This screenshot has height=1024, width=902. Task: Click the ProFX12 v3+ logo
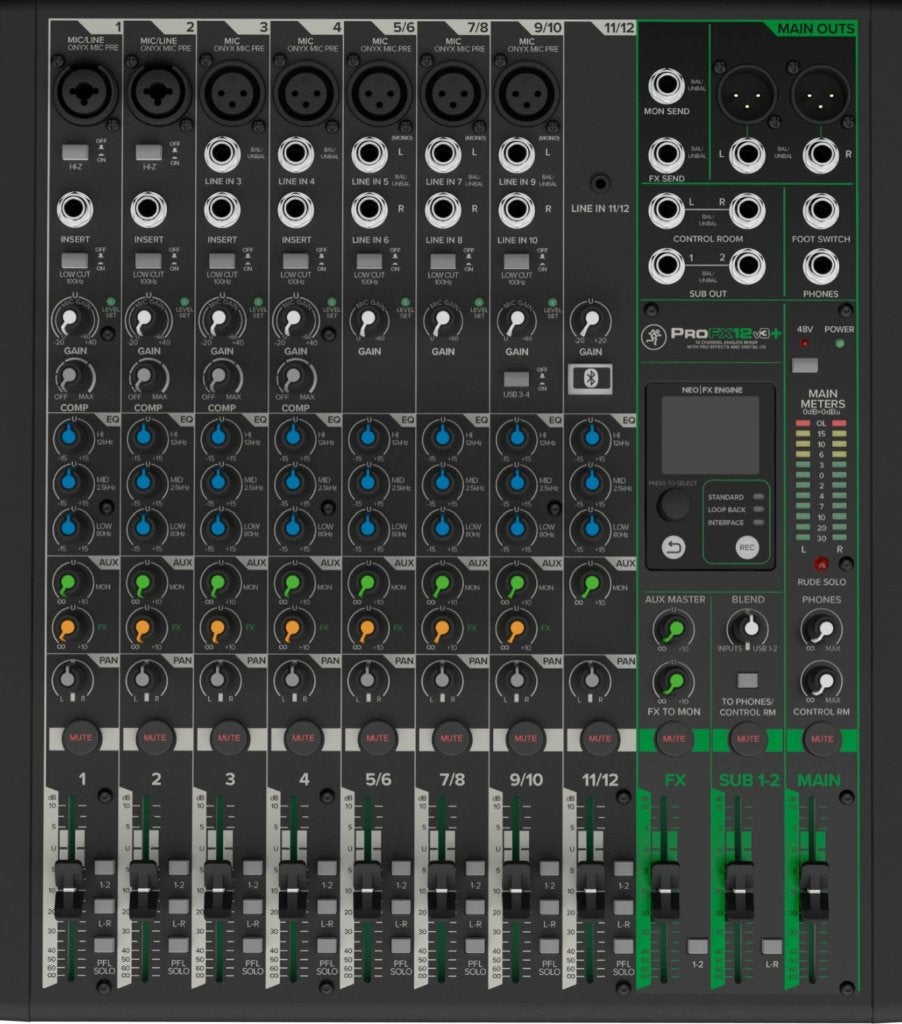pyautogui.click(x=711, y=338)
